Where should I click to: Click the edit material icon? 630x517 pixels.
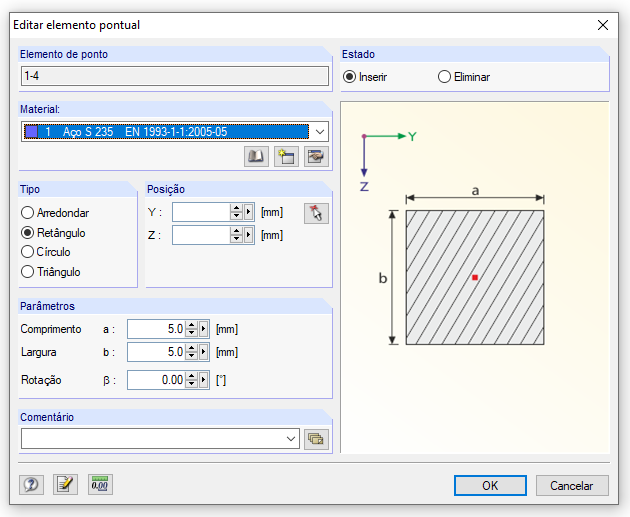[316, 157]
